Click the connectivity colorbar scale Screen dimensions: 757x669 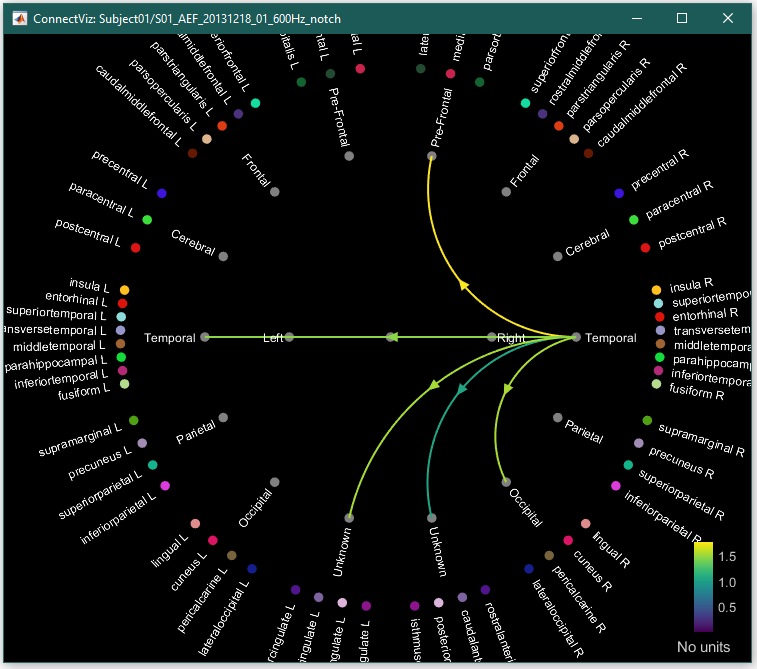pyautogui.click(x=703, y=587)
